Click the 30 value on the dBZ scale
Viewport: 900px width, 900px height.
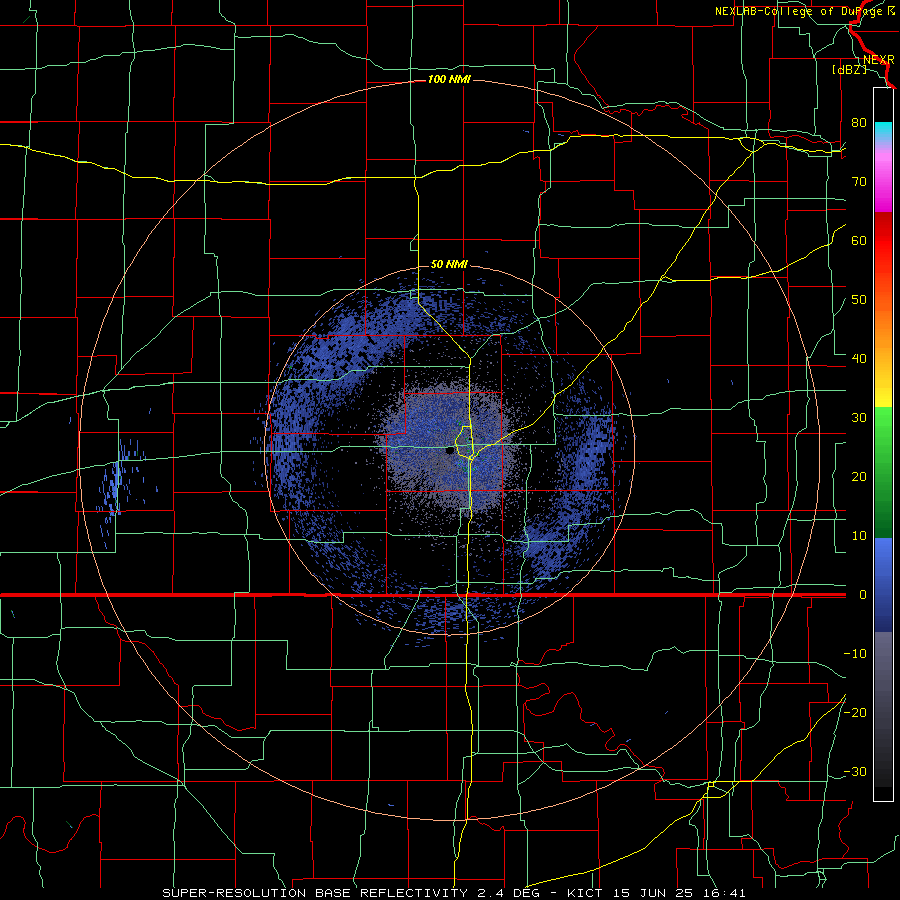[859, 418]
